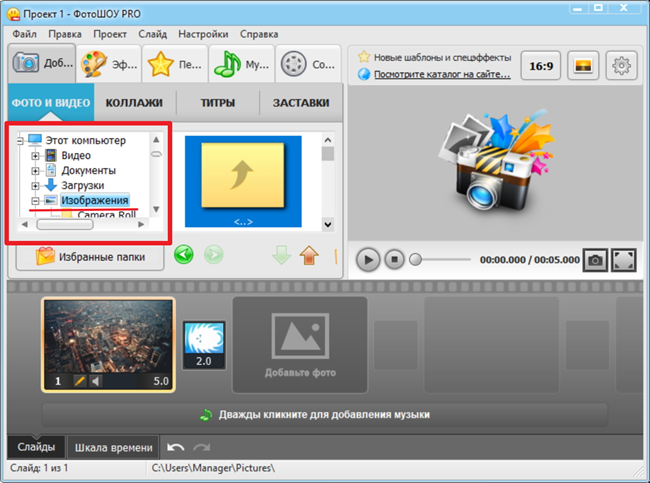
Task: Click the green forward arrow button
Action: pyautogui.click(x=214, y=255)
